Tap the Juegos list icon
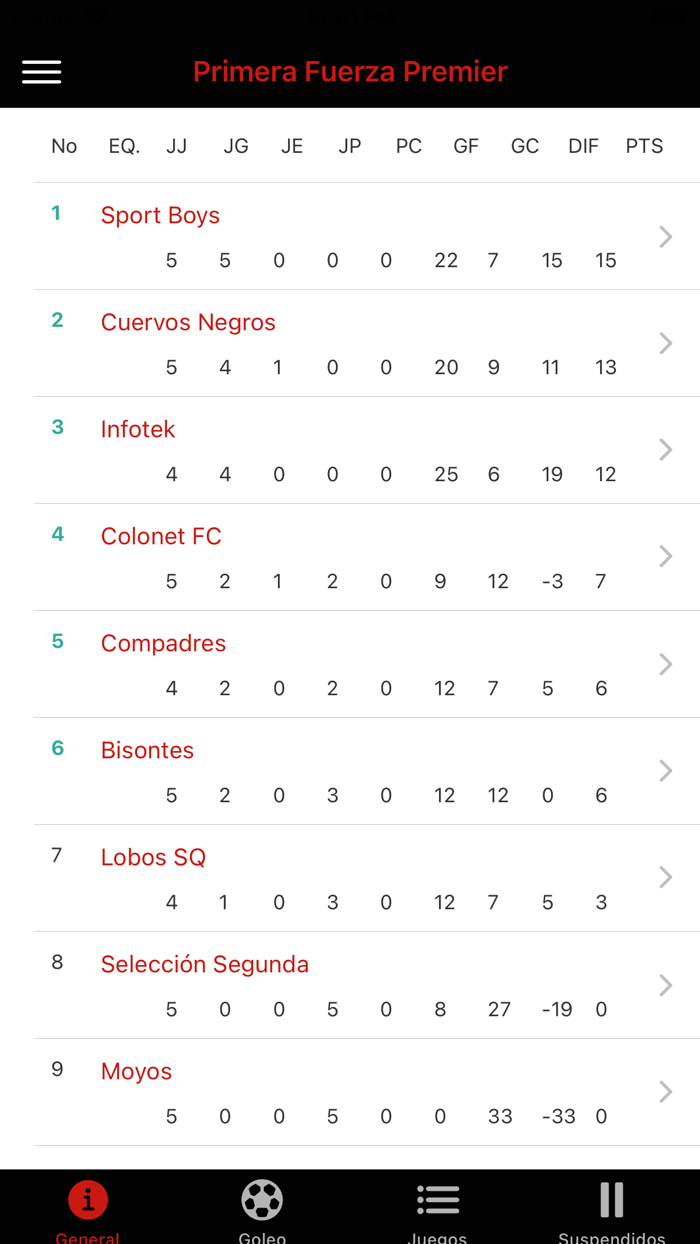 coord(438,1198)
